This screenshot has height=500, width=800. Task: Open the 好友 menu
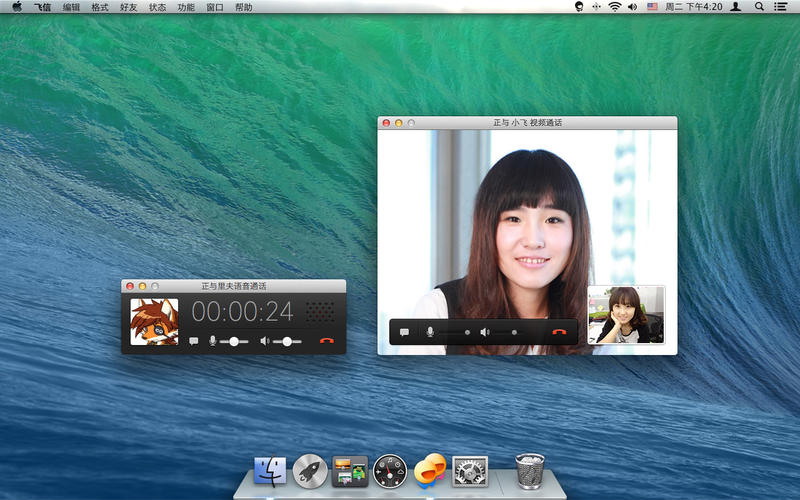tap(129, 7)
